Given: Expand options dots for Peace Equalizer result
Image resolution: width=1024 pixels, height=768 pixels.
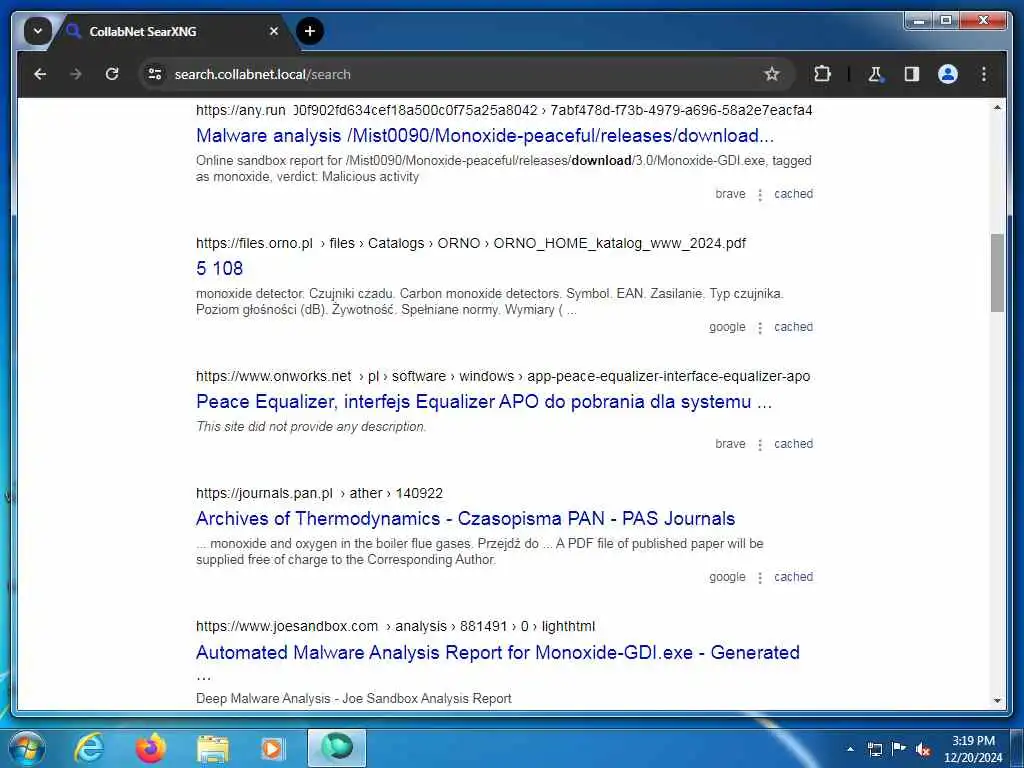Looking at the screenshot, I should (x=760, y=445).
